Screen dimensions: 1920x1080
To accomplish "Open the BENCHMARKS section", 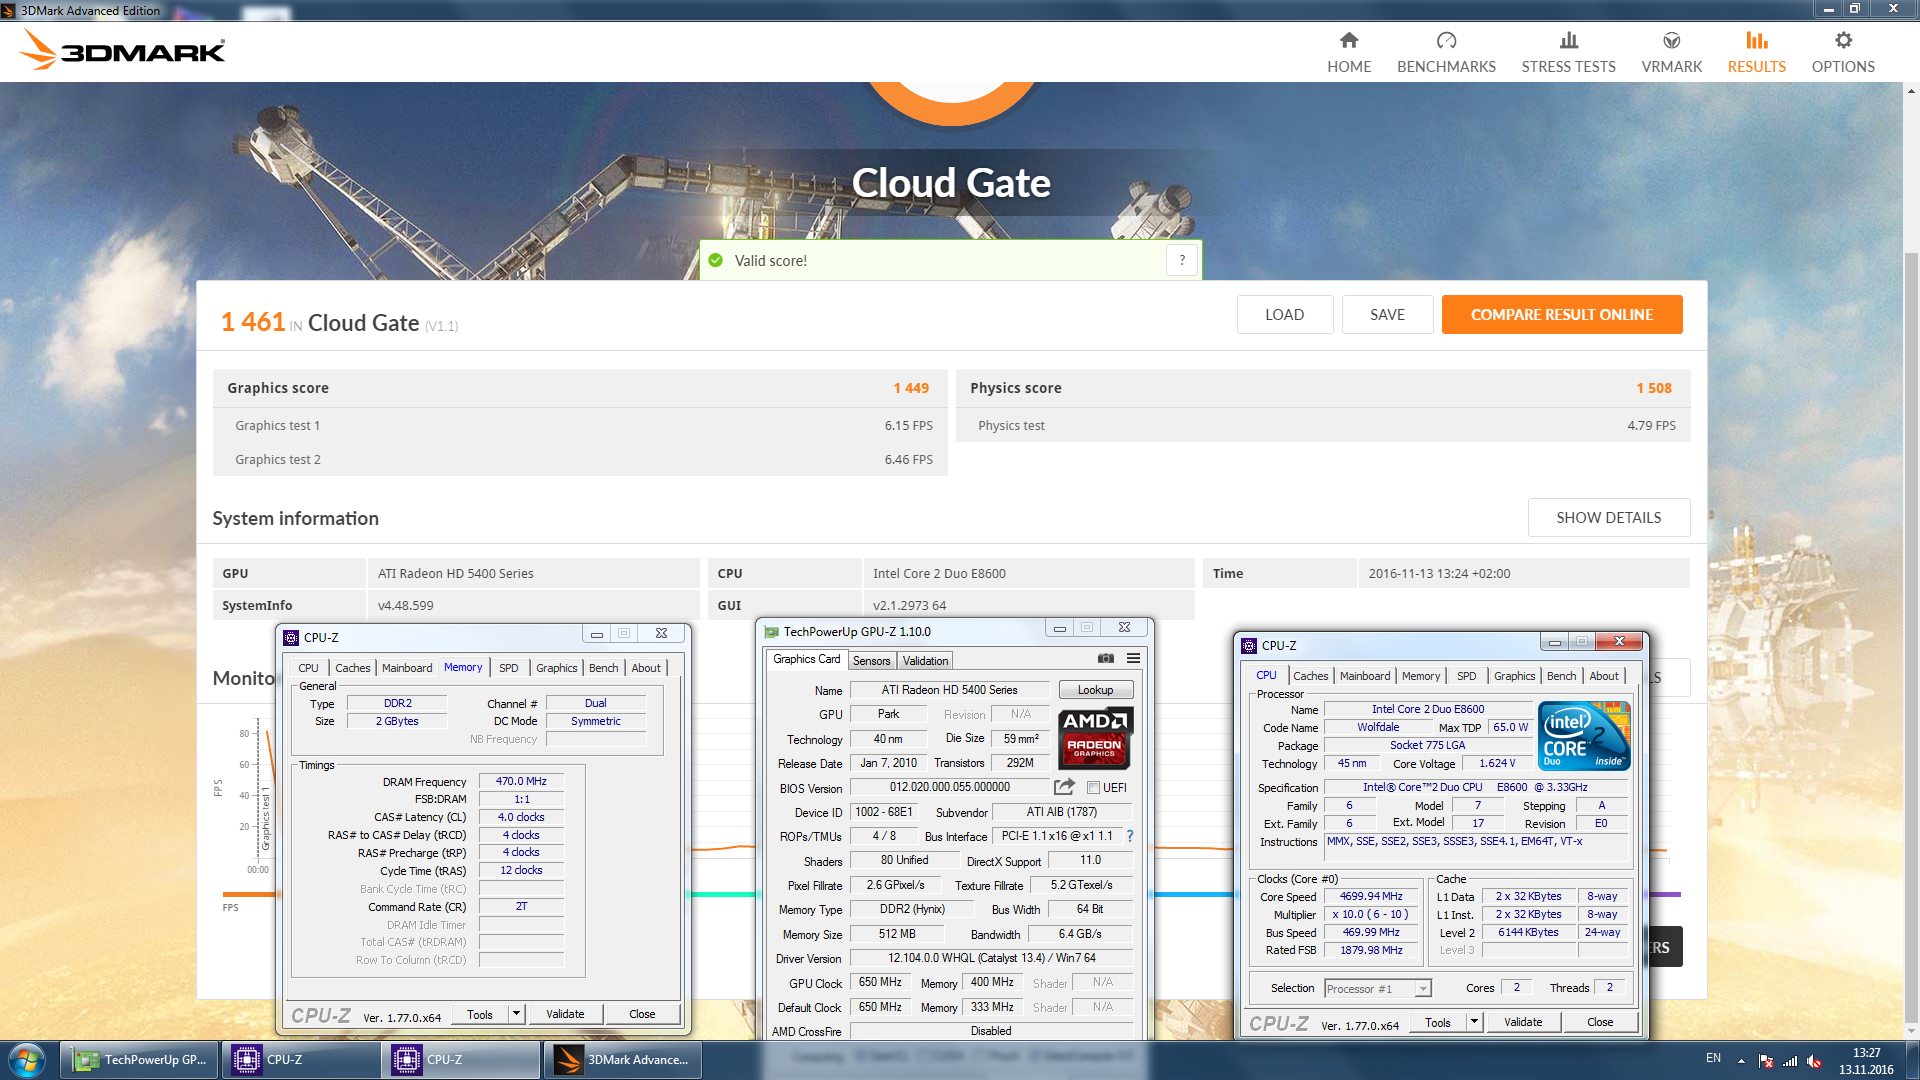I will (1446, 52).
